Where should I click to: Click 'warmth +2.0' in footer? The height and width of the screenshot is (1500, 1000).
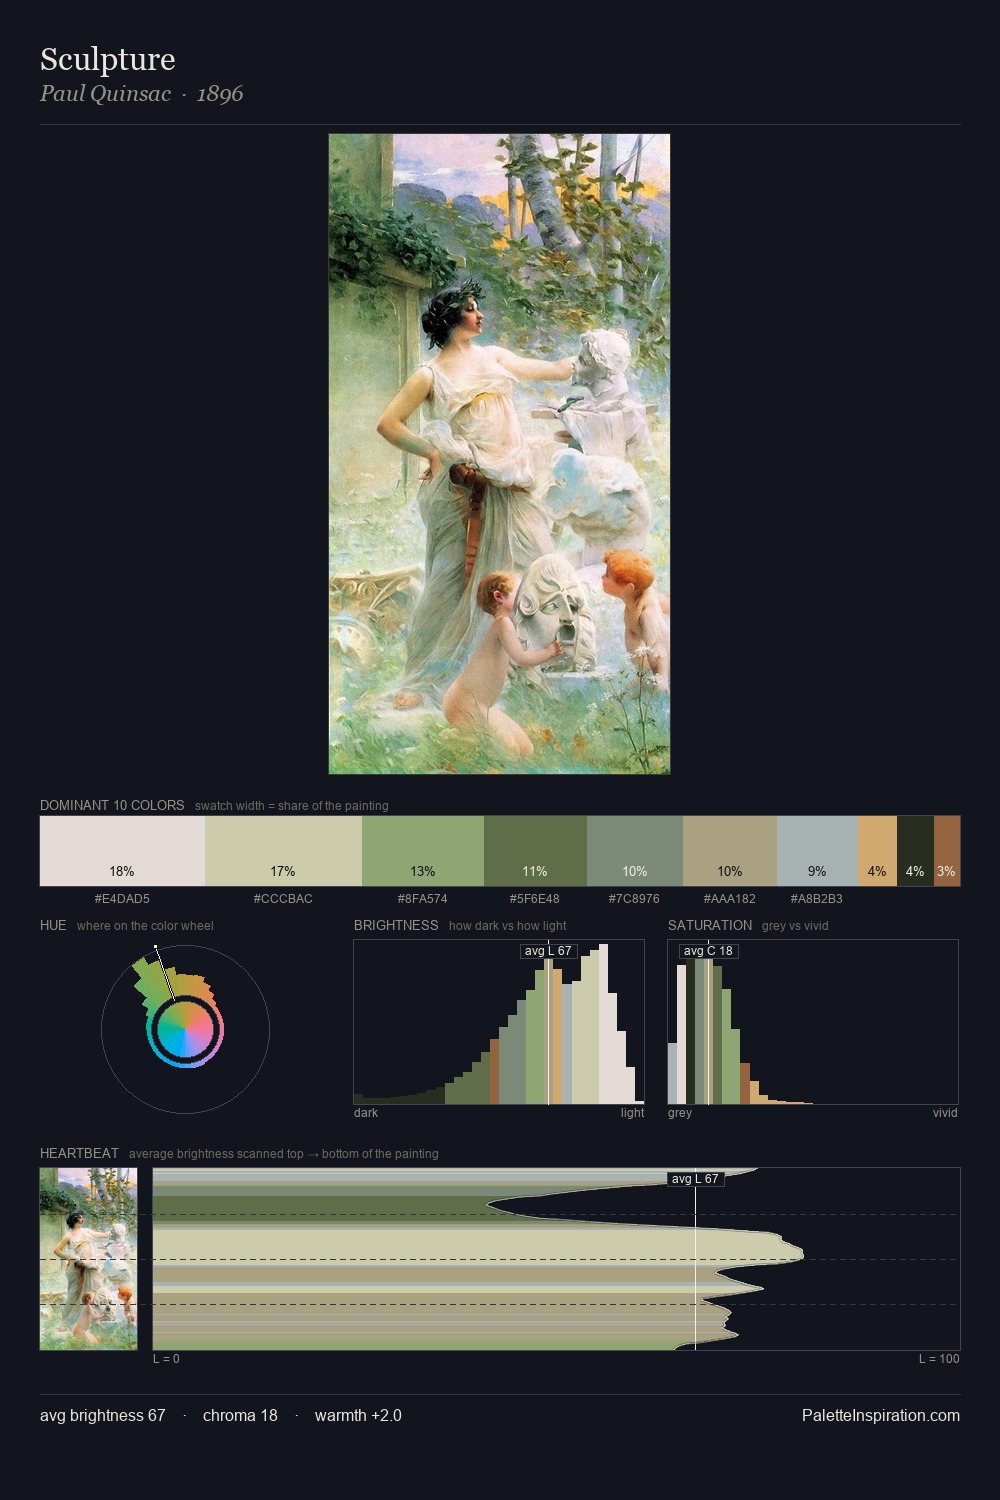pos(358,1415)
